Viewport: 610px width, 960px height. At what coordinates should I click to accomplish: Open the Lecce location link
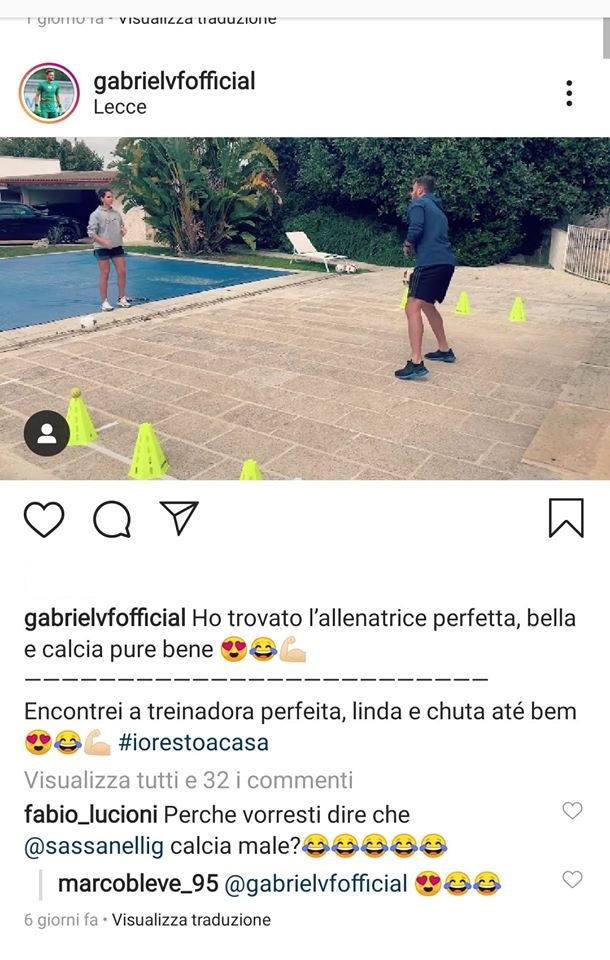(x=120, y=107)
